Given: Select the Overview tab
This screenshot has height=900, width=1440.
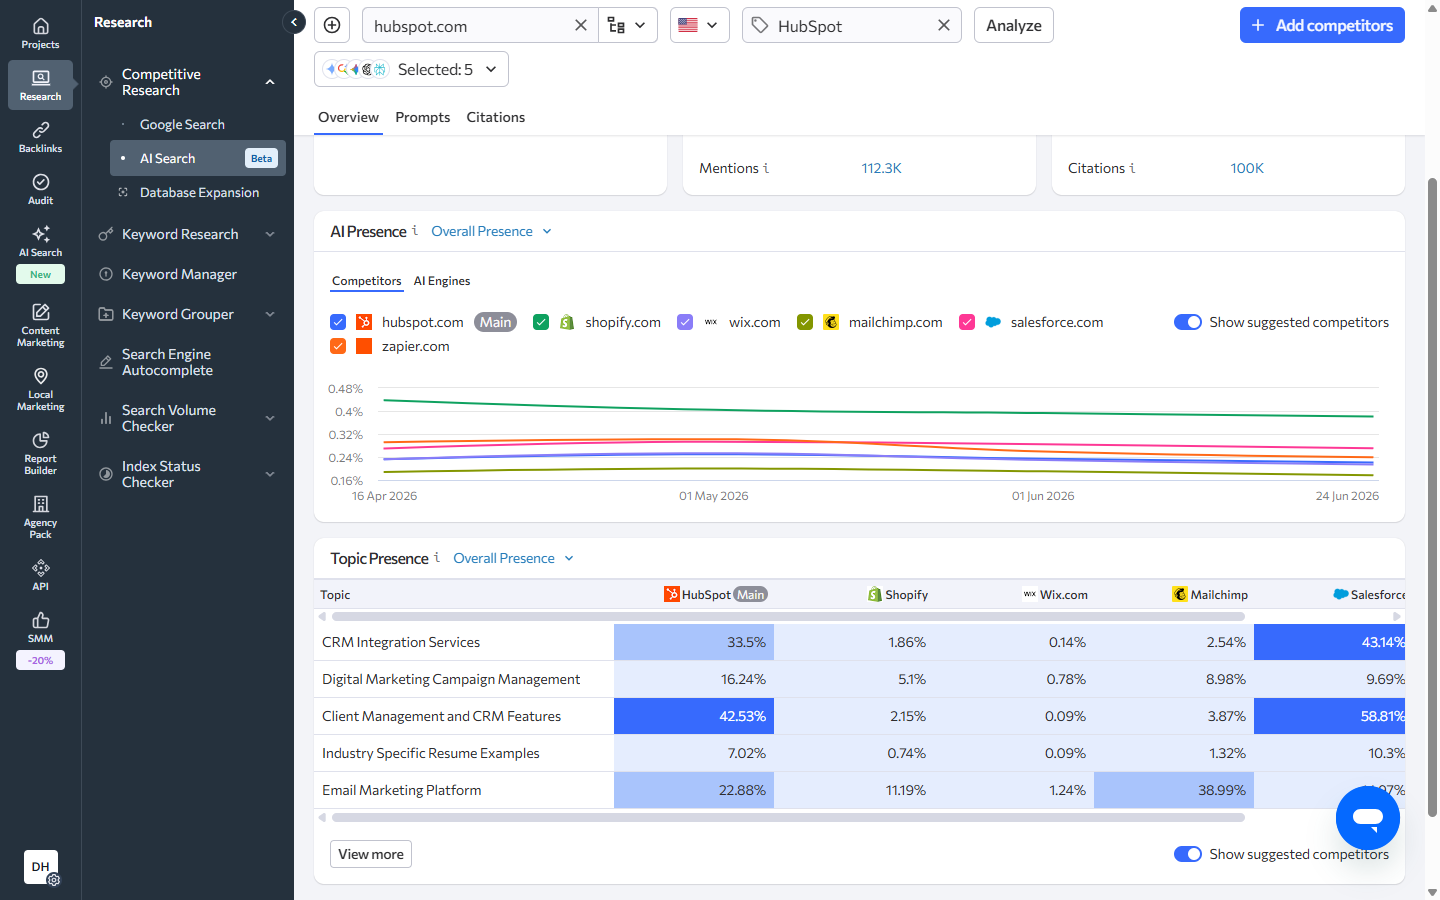Looking at the screenshot, I should tap(348, 117).
